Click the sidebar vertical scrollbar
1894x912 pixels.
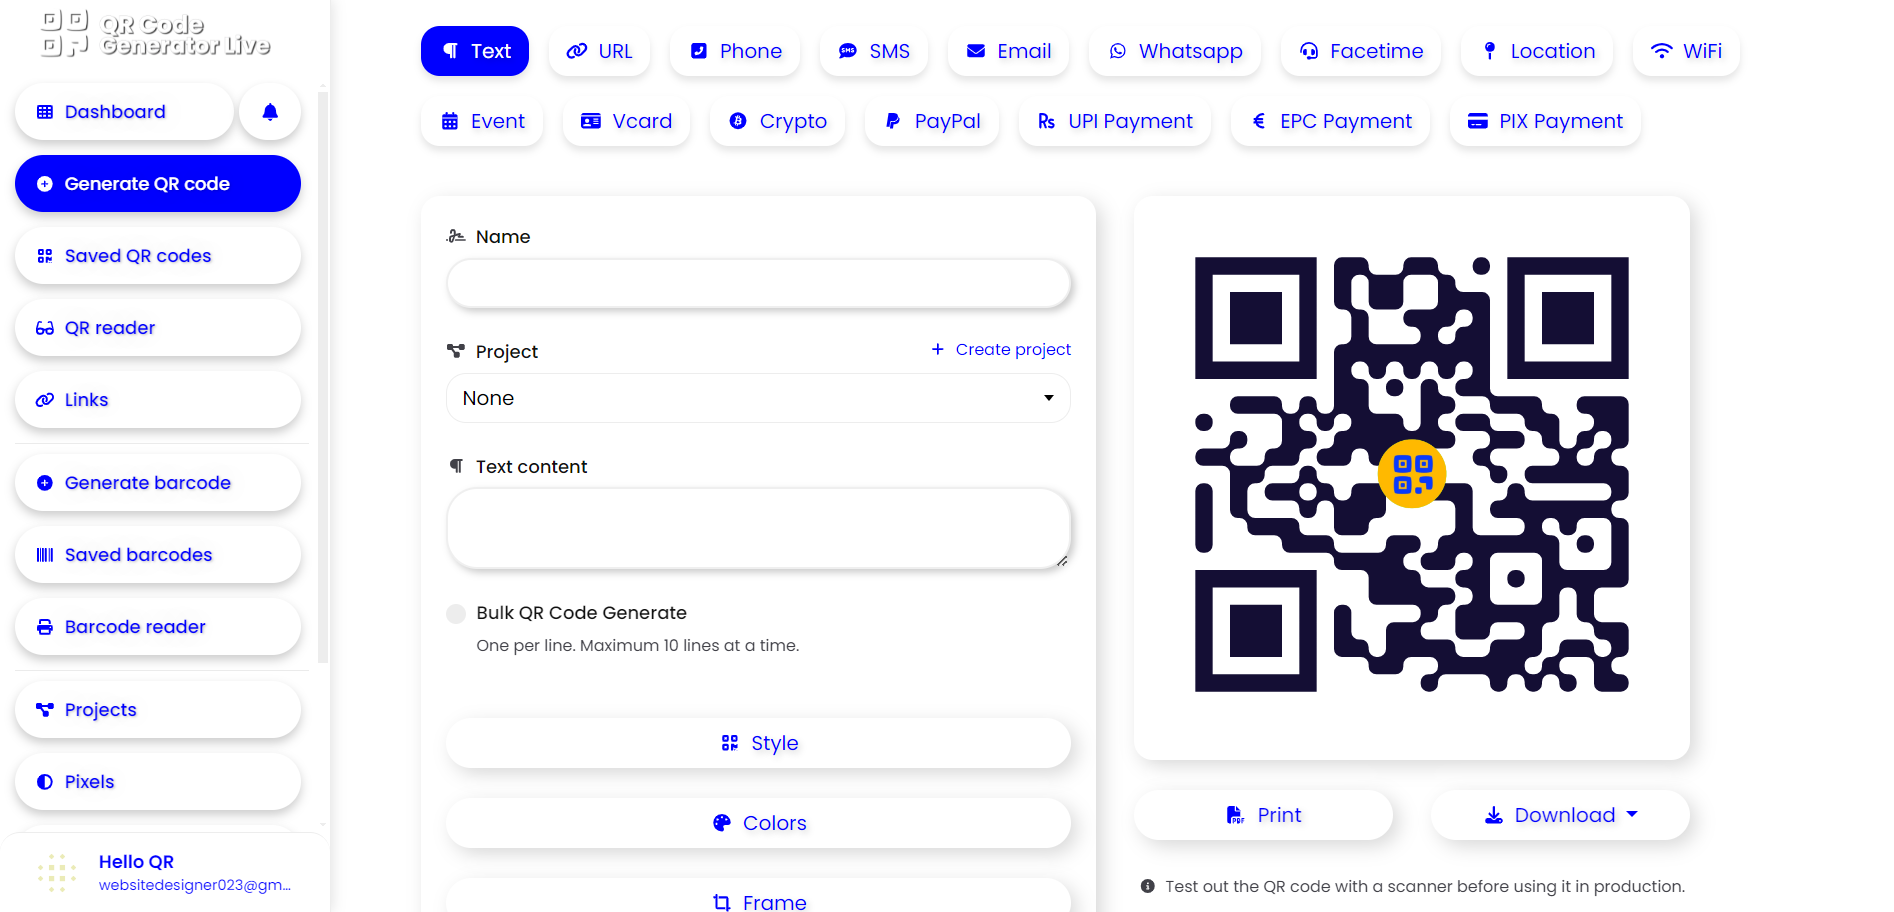(322, 376)
